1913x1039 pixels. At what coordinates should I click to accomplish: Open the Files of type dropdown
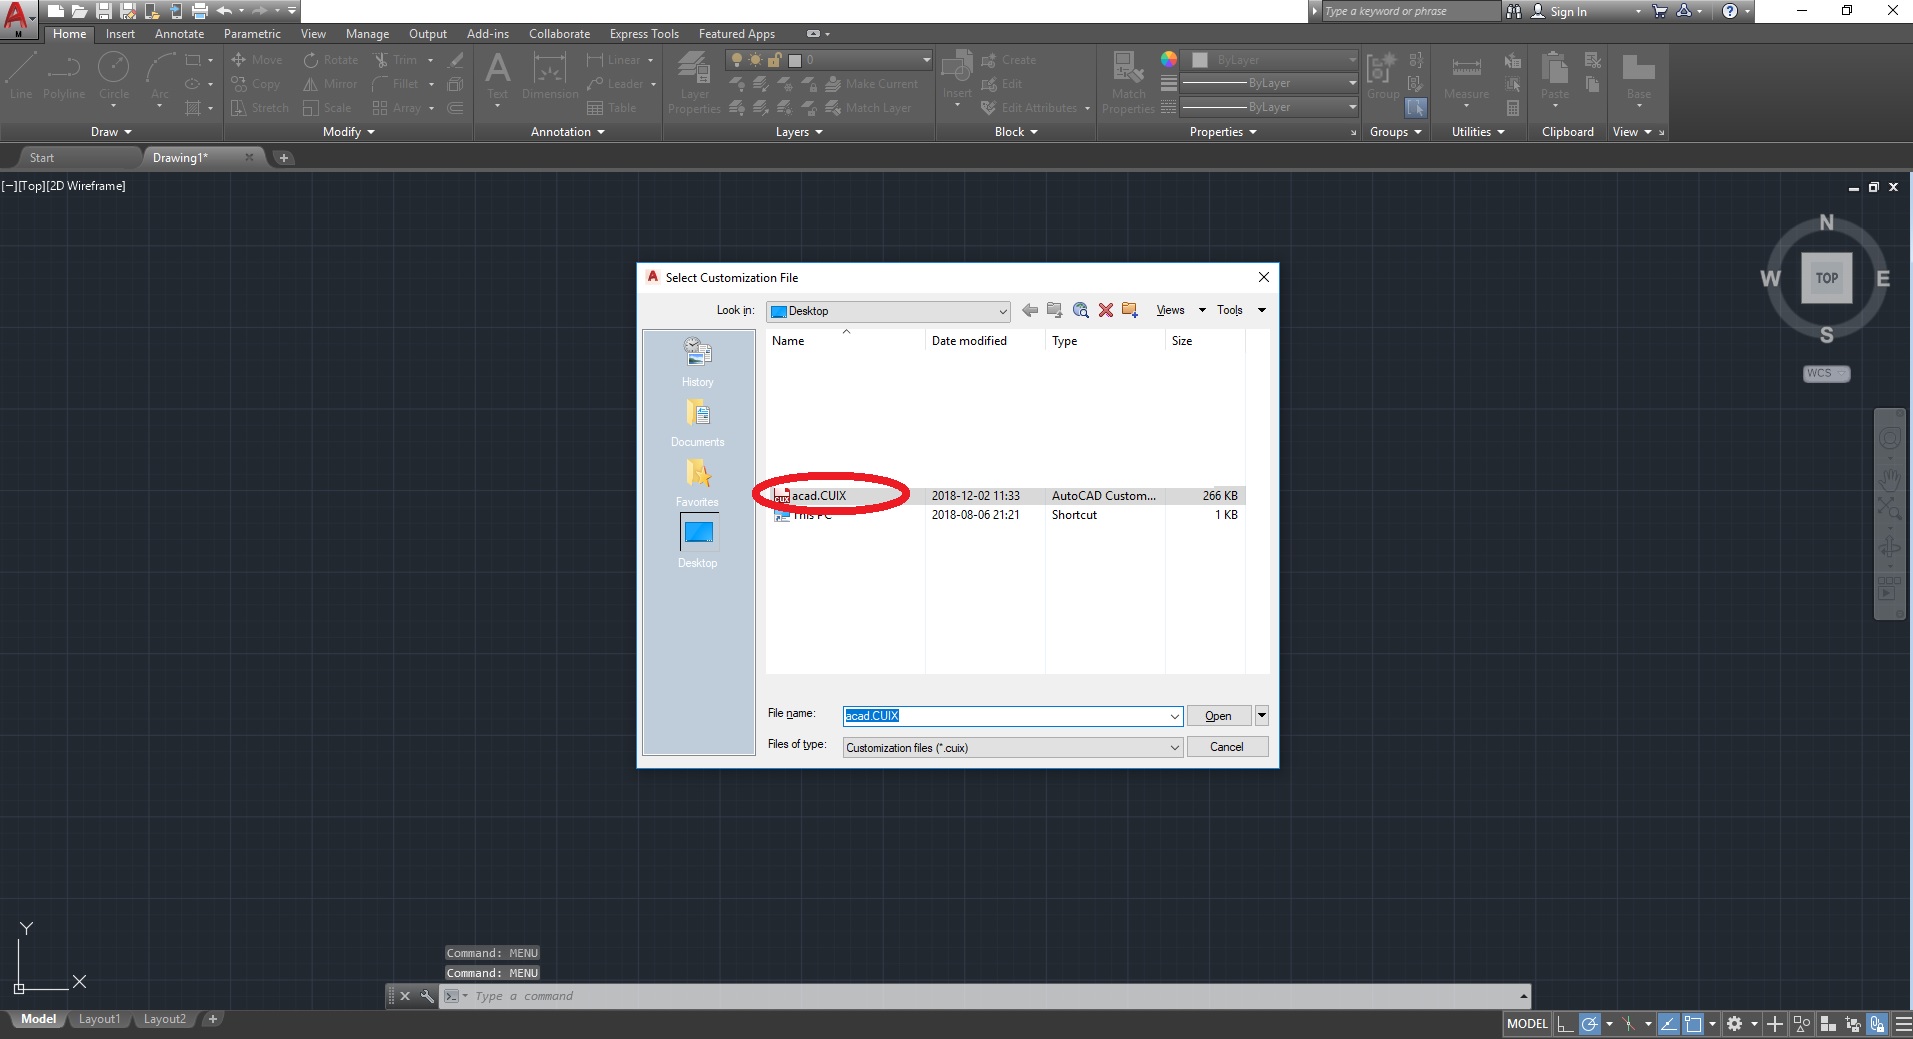(x=1174, y=747)
